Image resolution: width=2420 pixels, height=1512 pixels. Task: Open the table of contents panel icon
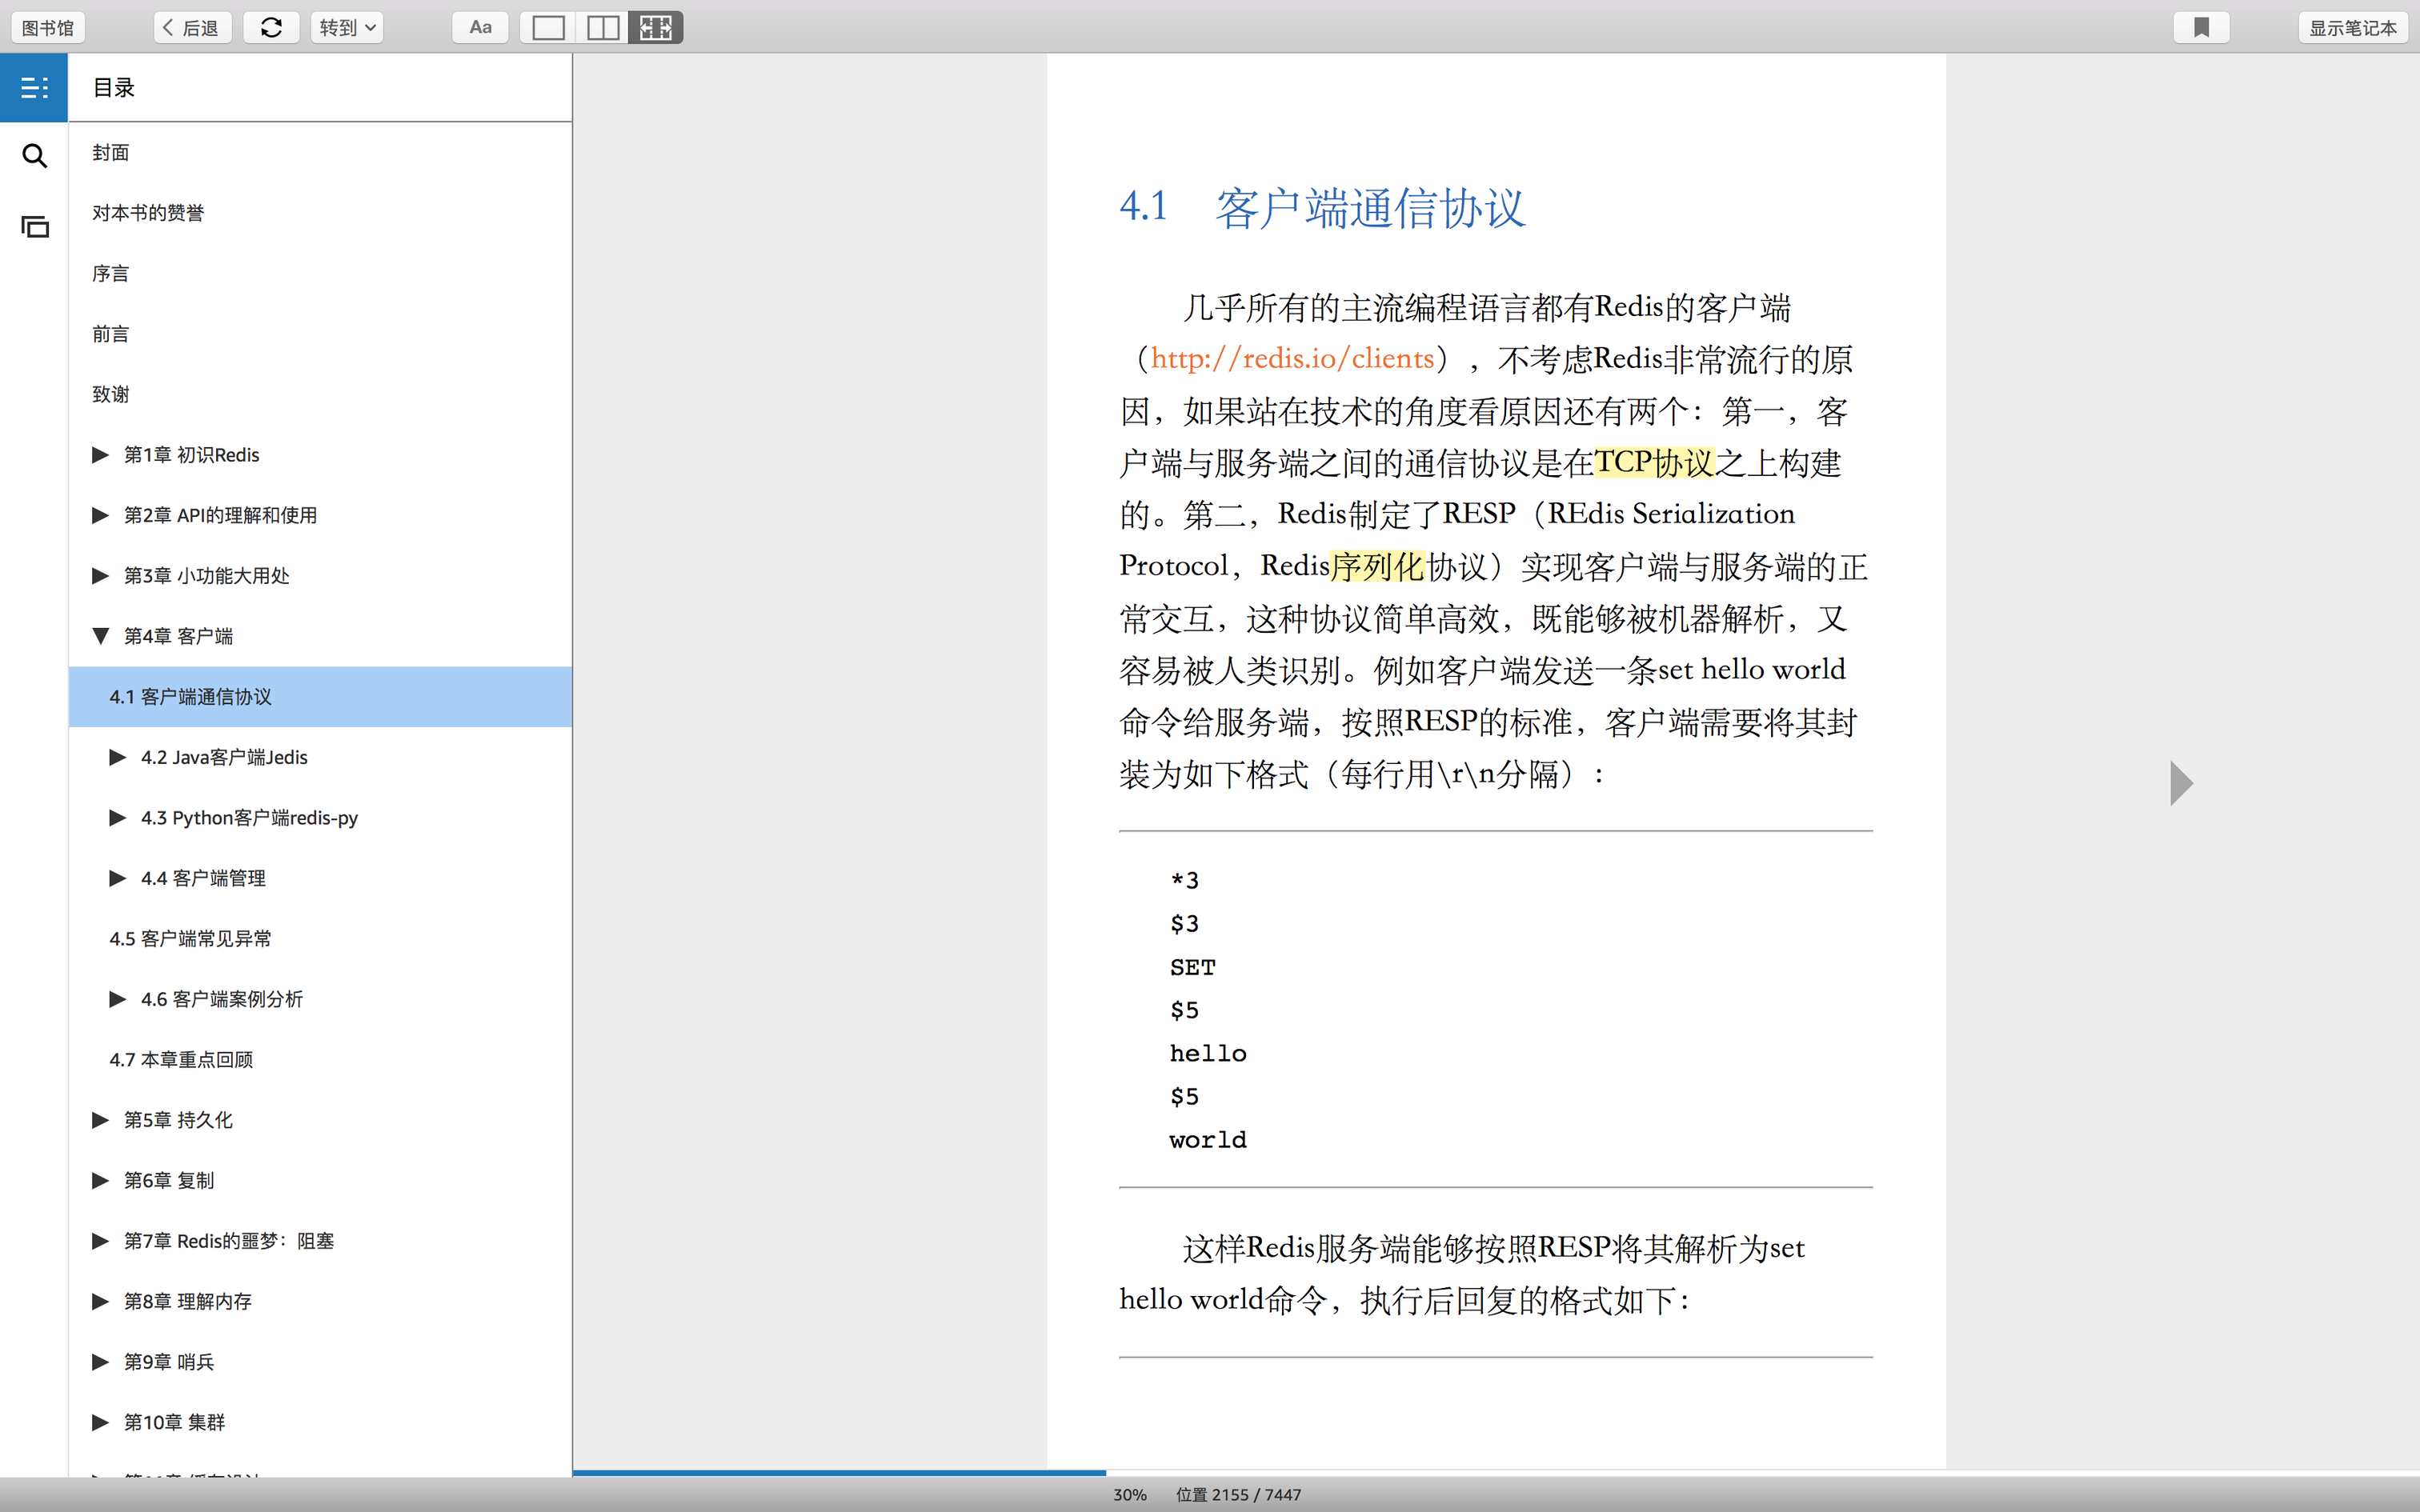[x=34, y=88]
